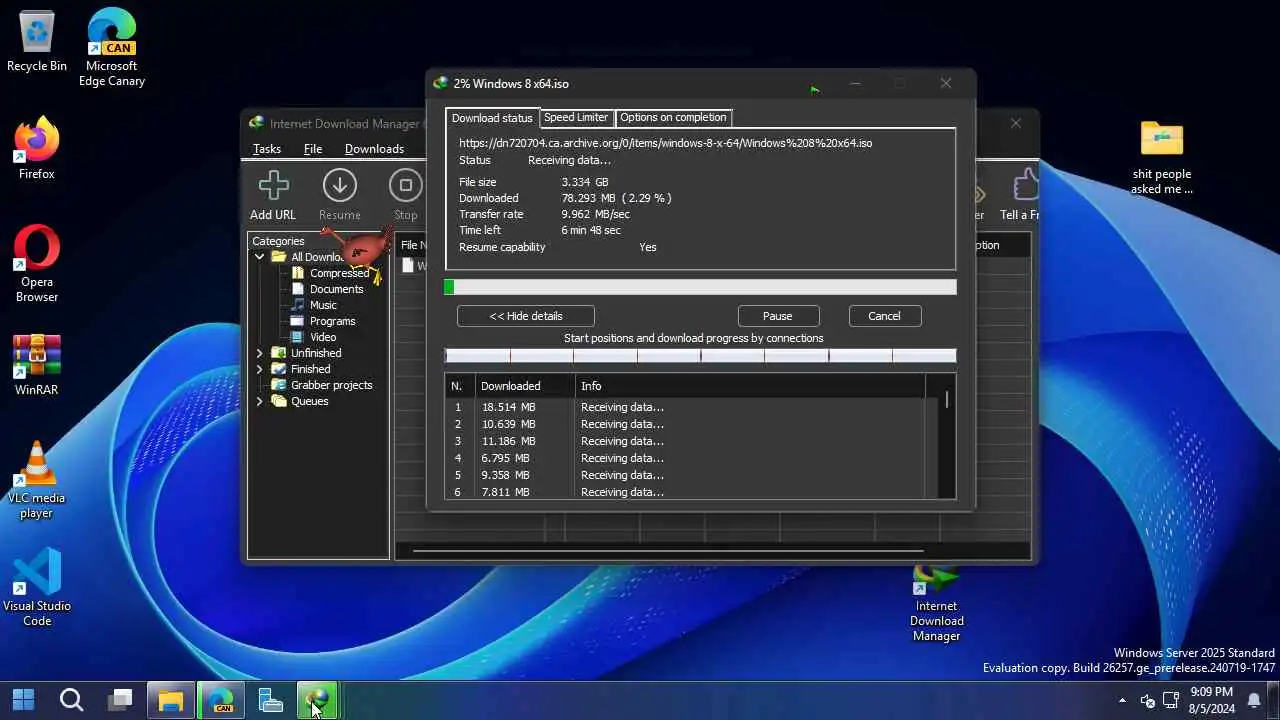Open the VLC media player shortcut
Image resolution: width=1280 pixels, height=720 pixels.
tap(37, 480)
